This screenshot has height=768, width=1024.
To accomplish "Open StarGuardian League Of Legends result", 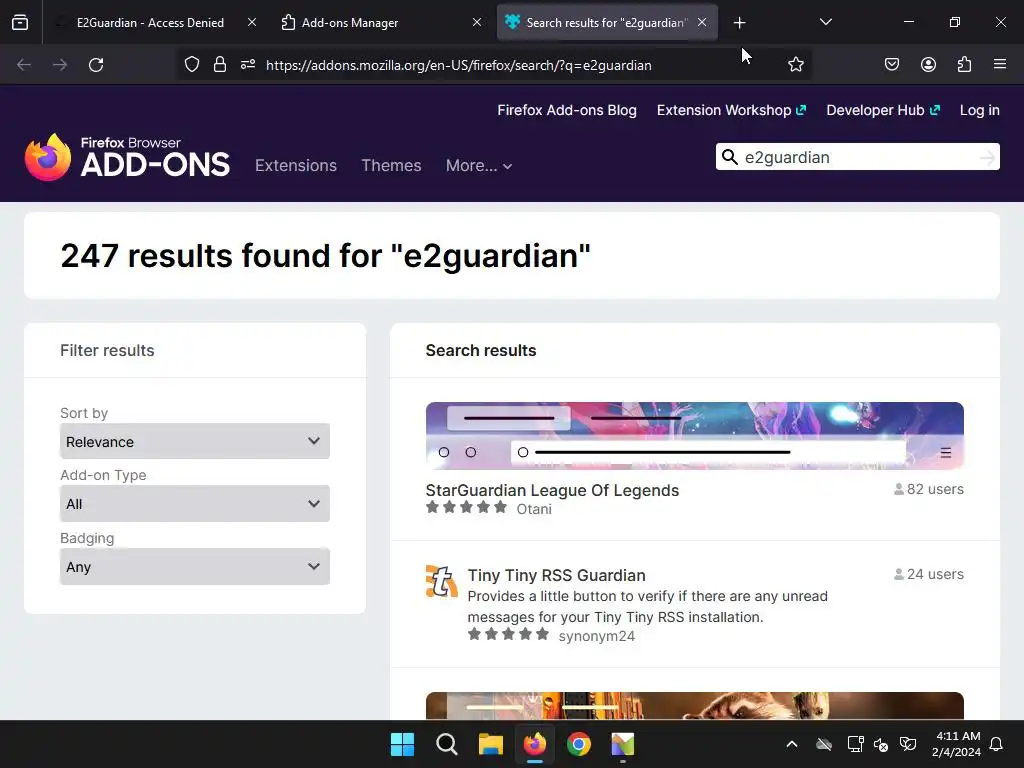I will click(552, 490).
